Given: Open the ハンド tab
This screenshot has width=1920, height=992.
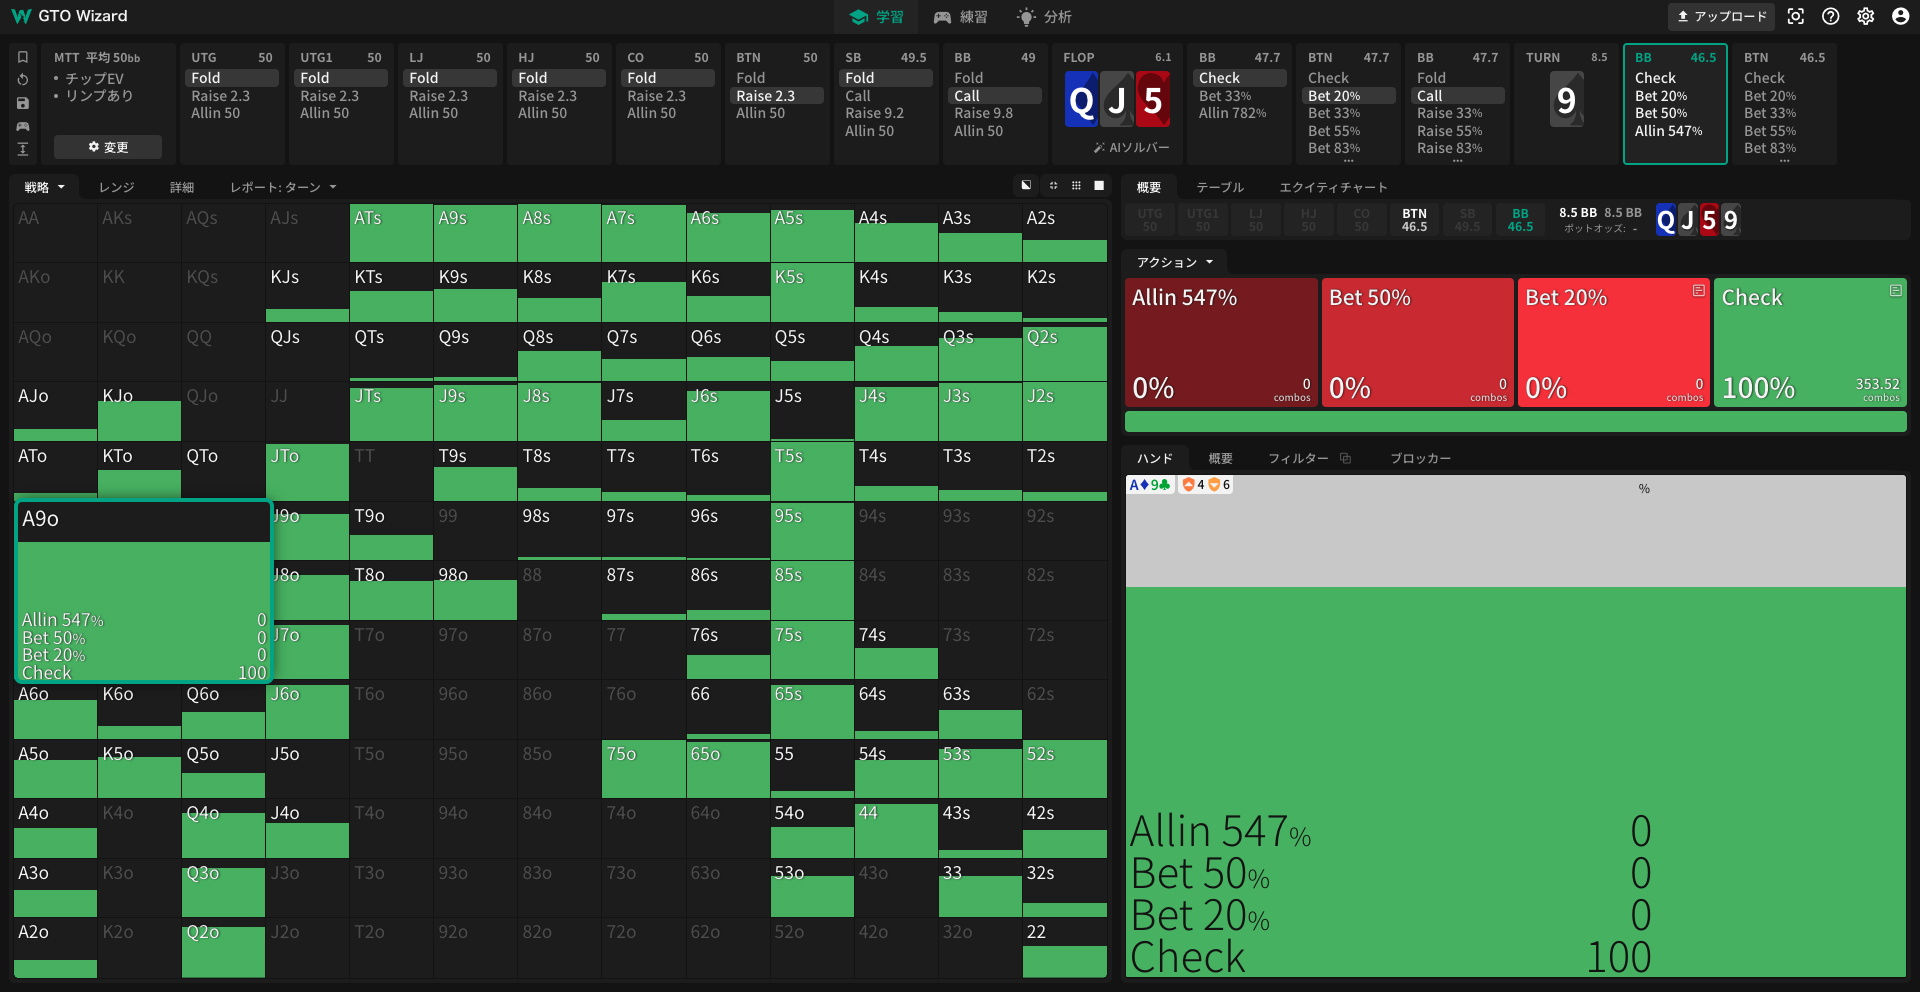Looking at the screenshot, I should [1155, 458].
